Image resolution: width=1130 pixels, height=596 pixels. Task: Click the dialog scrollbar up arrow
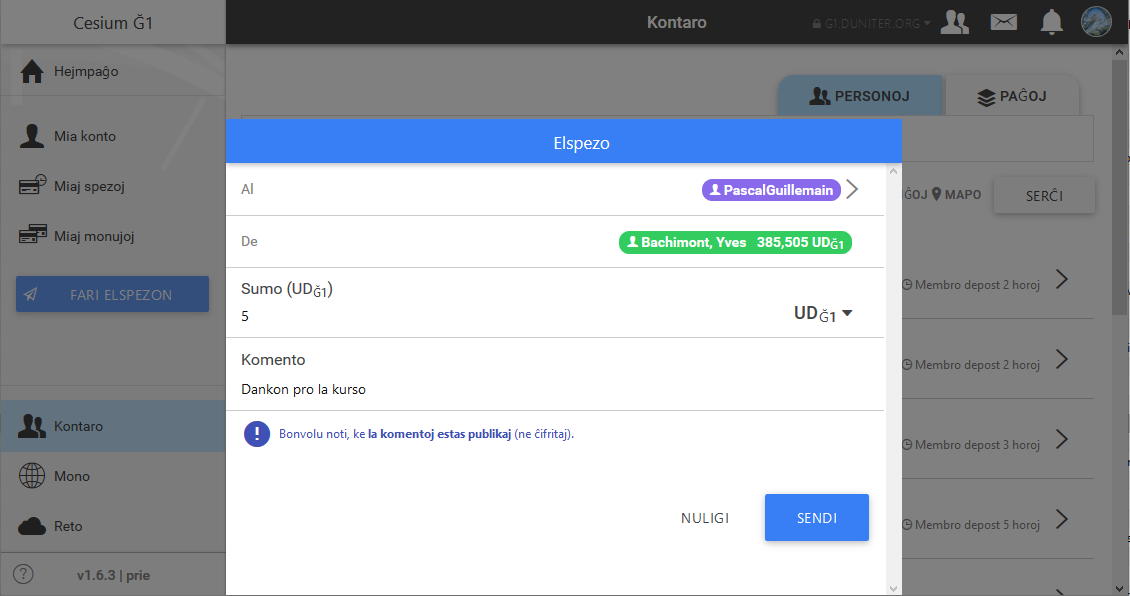pos(894,172)
